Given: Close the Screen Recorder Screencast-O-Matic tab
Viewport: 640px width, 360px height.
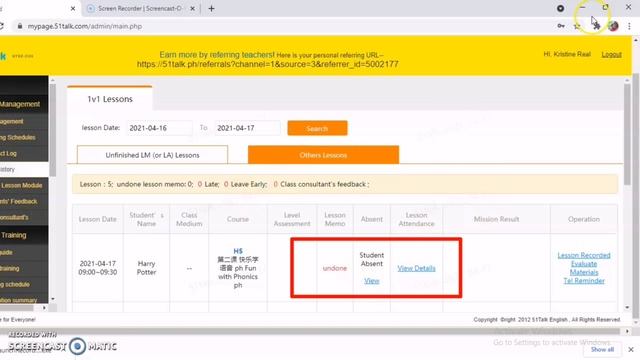Looking at the screenshot, I should coord(192,9).
